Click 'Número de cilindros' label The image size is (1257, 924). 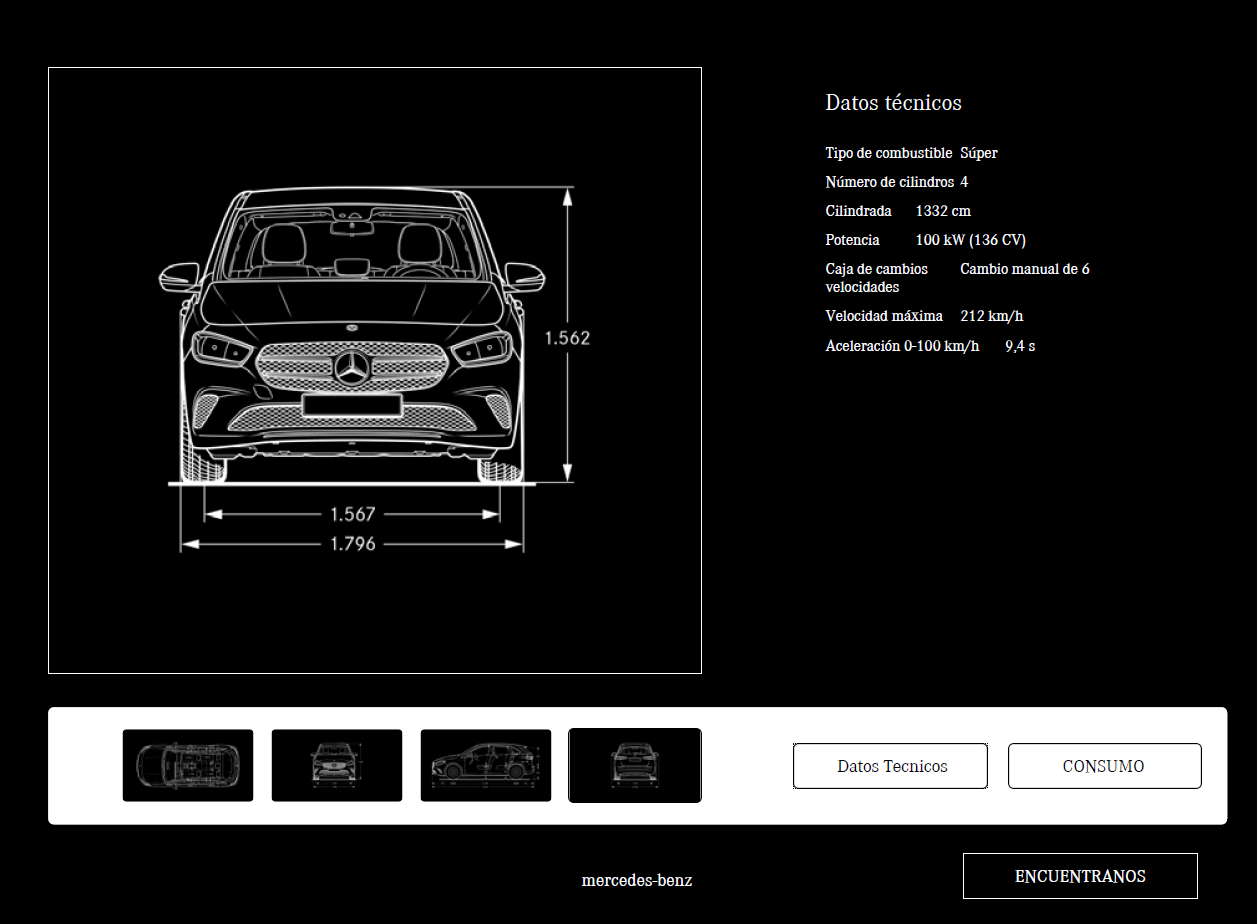click(x=889, y=182)
